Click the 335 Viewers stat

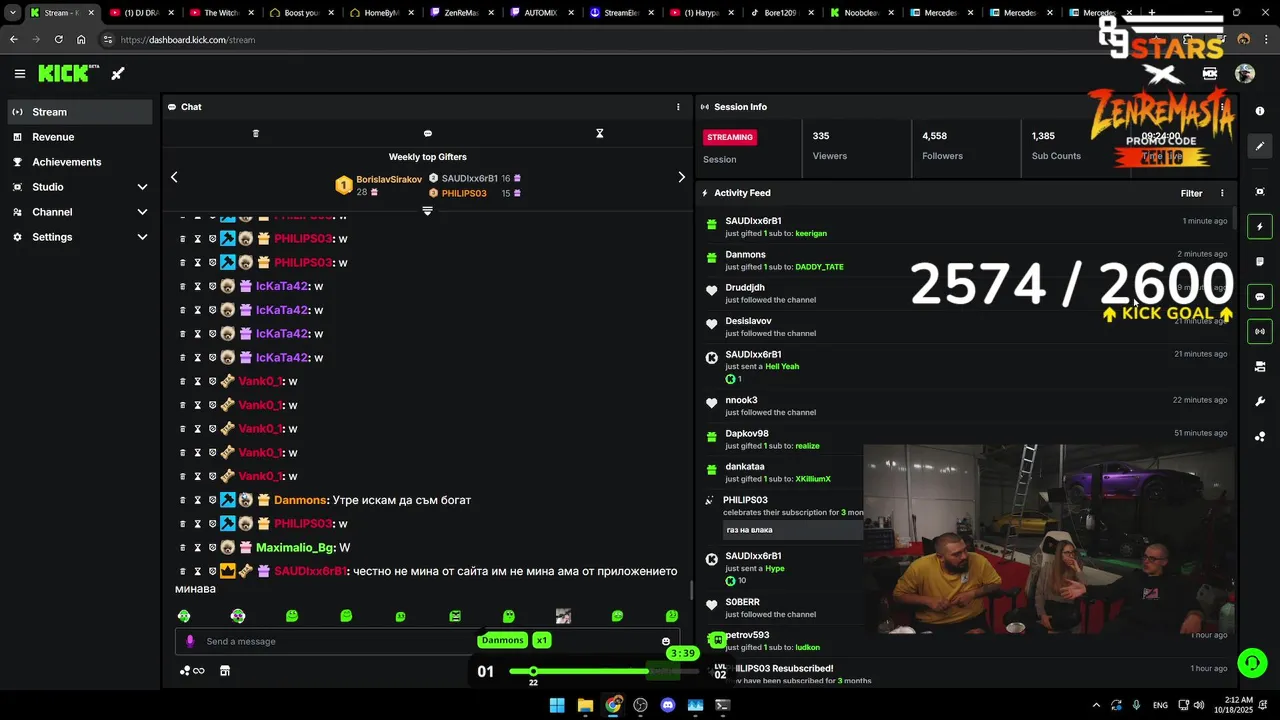pos(830,146)
